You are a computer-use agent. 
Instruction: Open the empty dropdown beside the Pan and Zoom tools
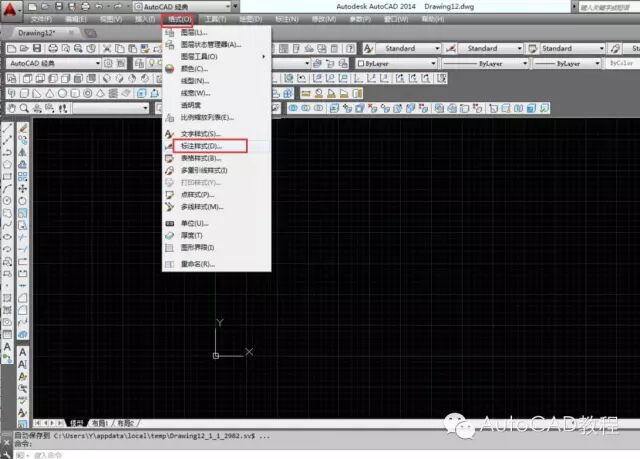click(111, 108)
